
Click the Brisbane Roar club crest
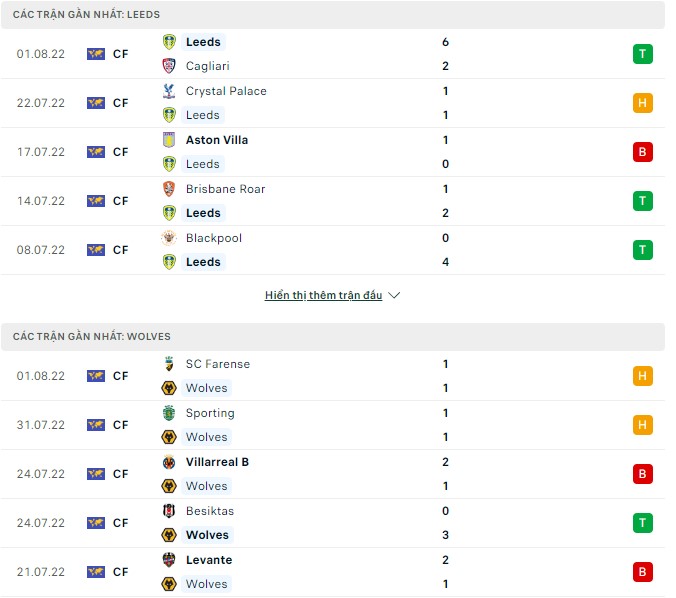[169, 189]
